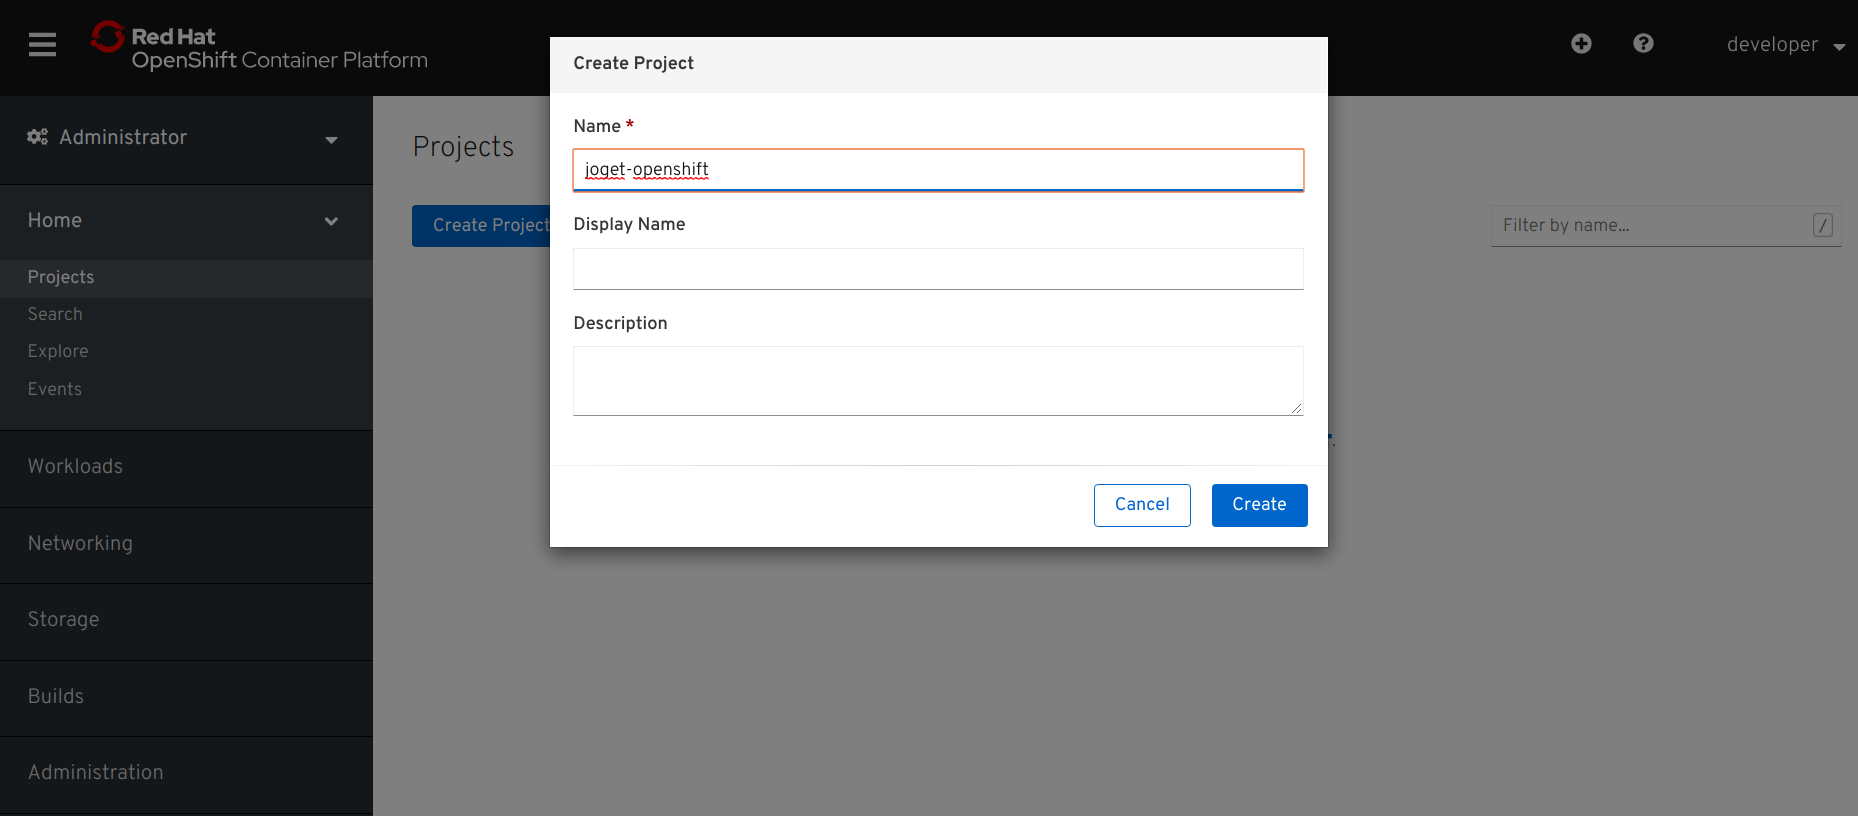Image resolution: width=1858 pixels, height=816 pixels.
Task: Focus the Display Name input field
Action: point(938,269)
